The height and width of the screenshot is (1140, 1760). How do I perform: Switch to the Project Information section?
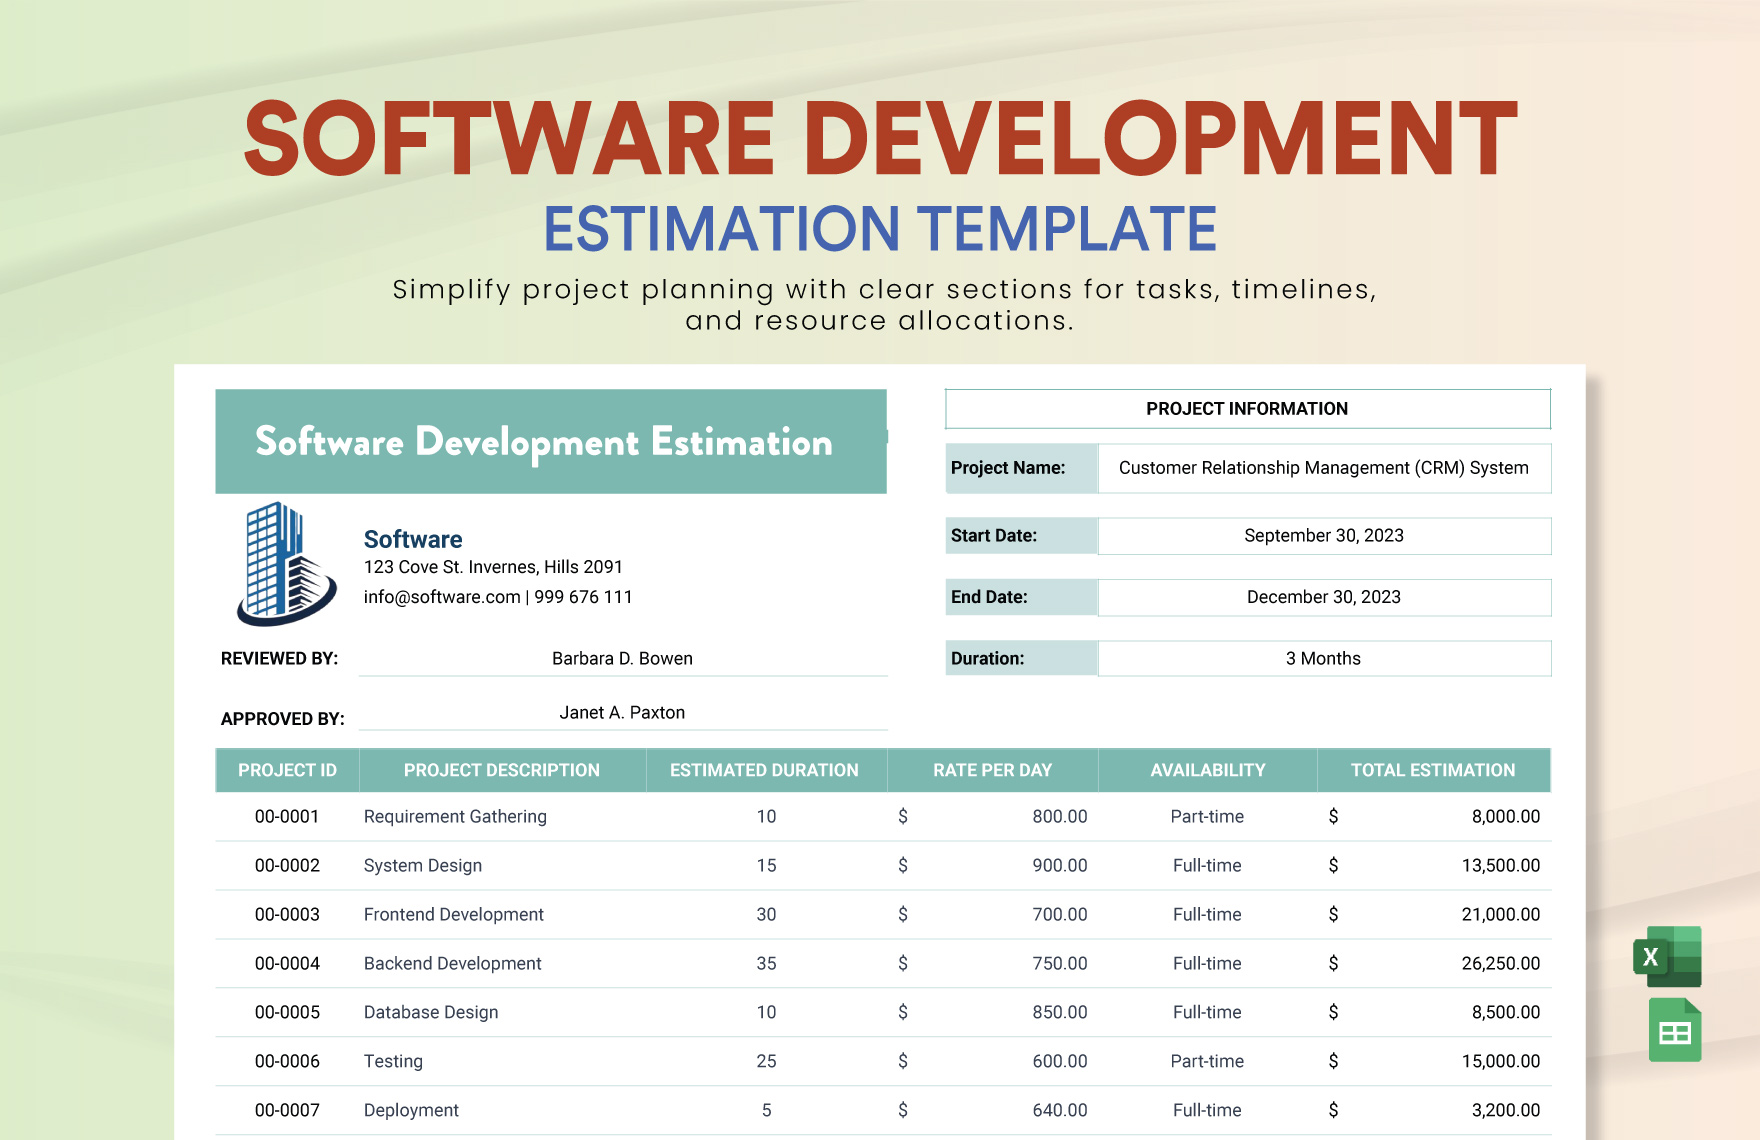click(x=1246, y=408)
